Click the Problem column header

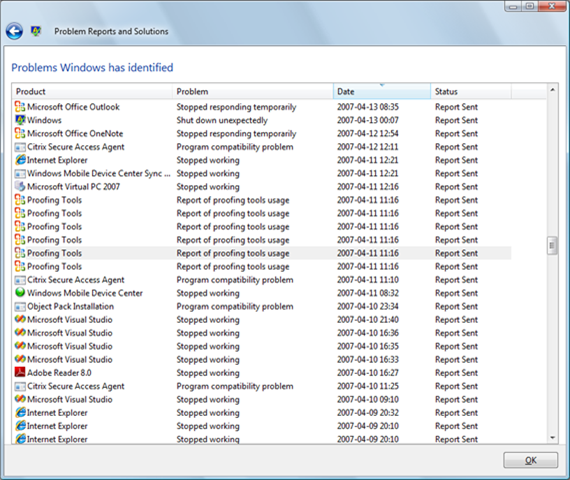tap(253, 91)
